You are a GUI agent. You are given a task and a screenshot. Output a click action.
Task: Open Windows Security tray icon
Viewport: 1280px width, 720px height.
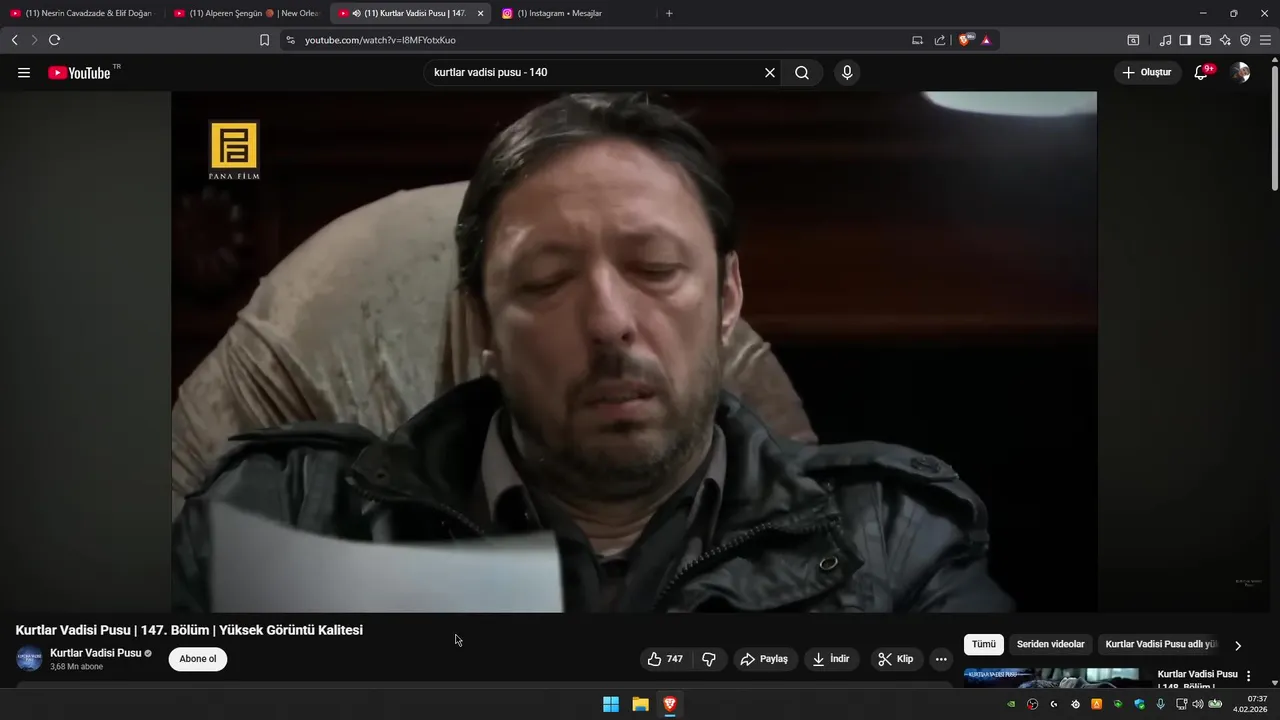pos(1139,704)
